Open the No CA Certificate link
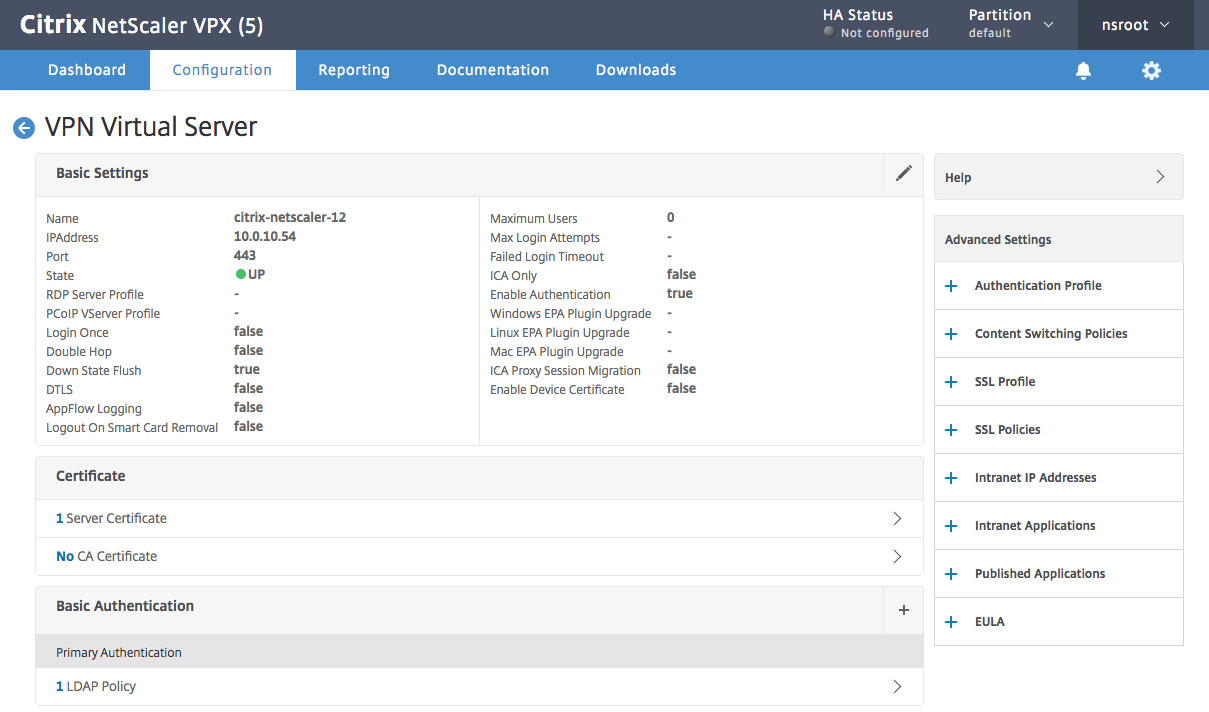Image resolution: width=1209 pixels, height=712 pixels. (106, 557)
